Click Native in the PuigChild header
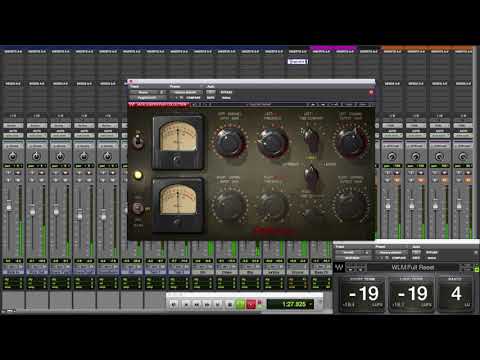480x360 pixels. pos(226,98)
